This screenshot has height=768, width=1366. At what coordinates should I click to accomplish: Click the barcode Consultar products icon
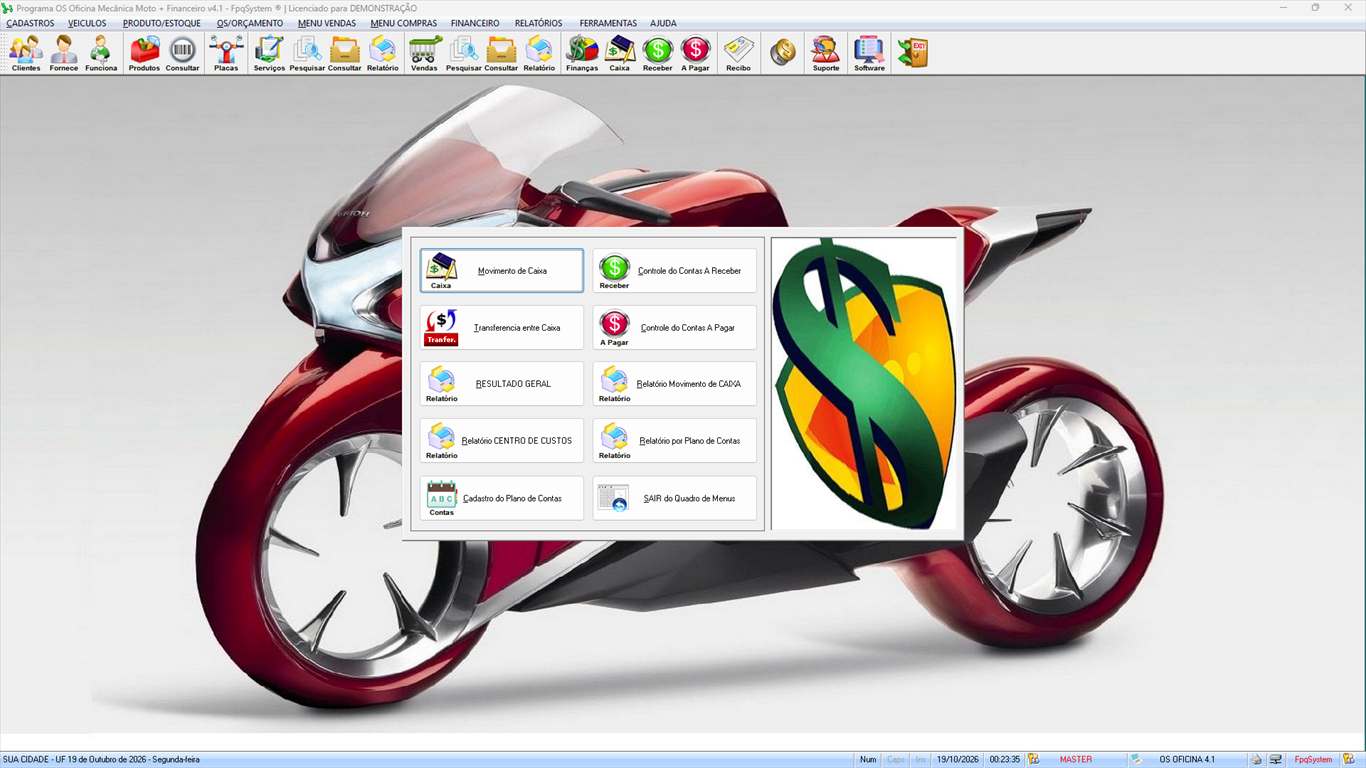182,53
